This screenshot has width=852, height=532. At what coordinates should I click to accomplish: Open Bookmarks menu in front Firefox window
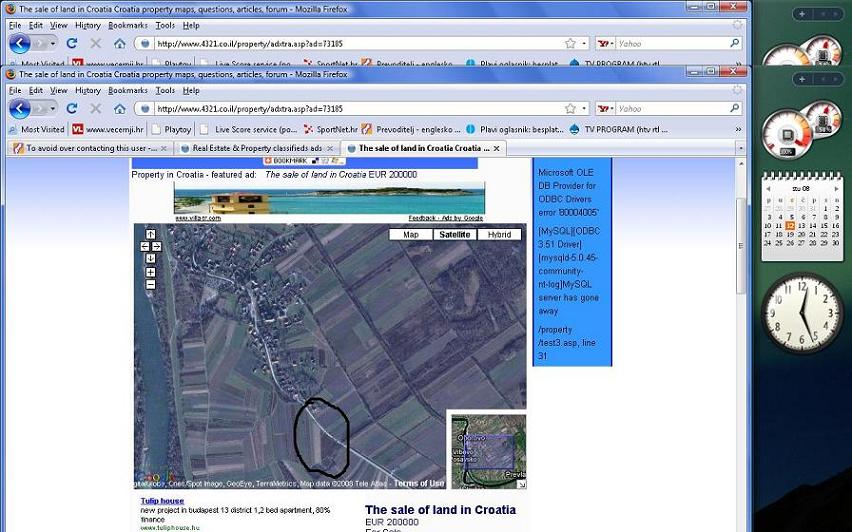coord(128,90)
